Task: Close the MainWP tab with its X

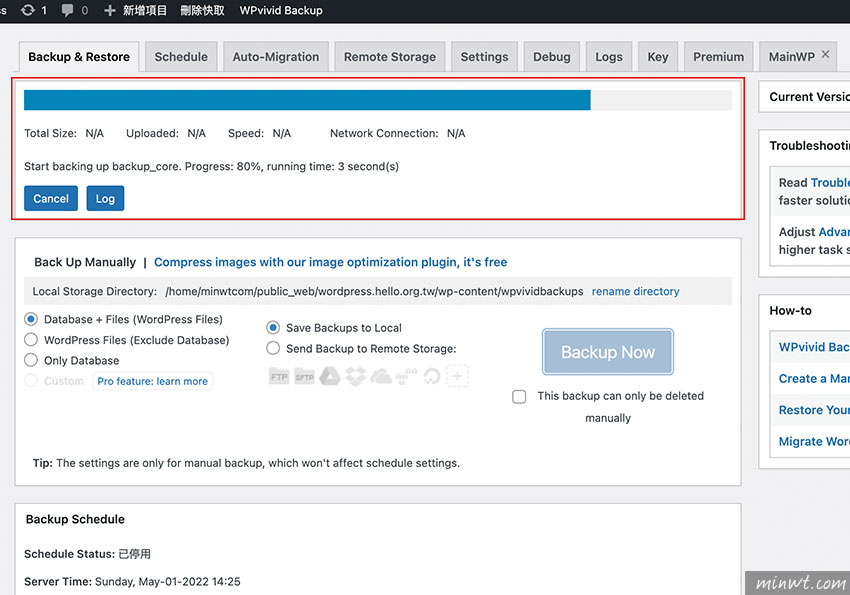Action: coord(826,54)
